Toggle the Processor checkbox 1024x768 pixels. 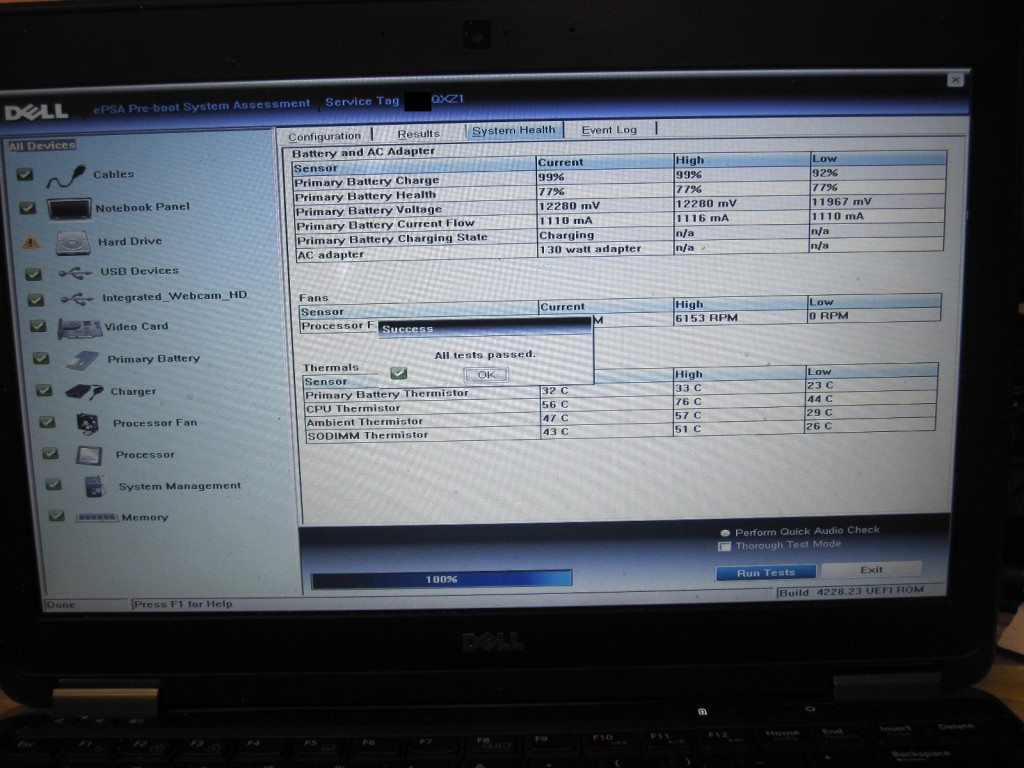point(50,453)
